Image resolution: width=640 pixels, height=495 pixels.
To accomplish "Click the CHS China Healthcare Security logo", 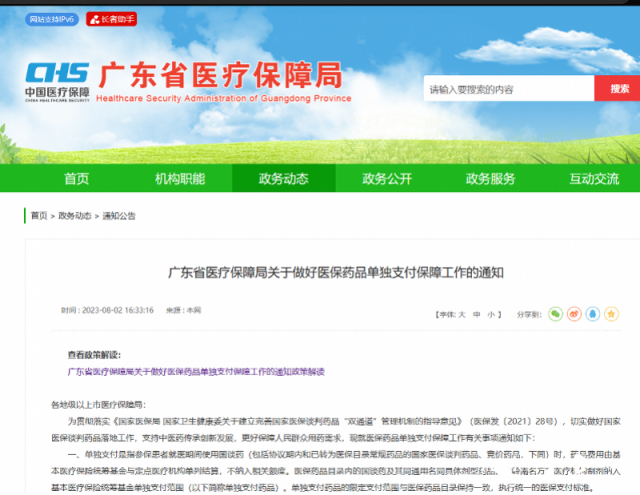I will coord(57,82).
